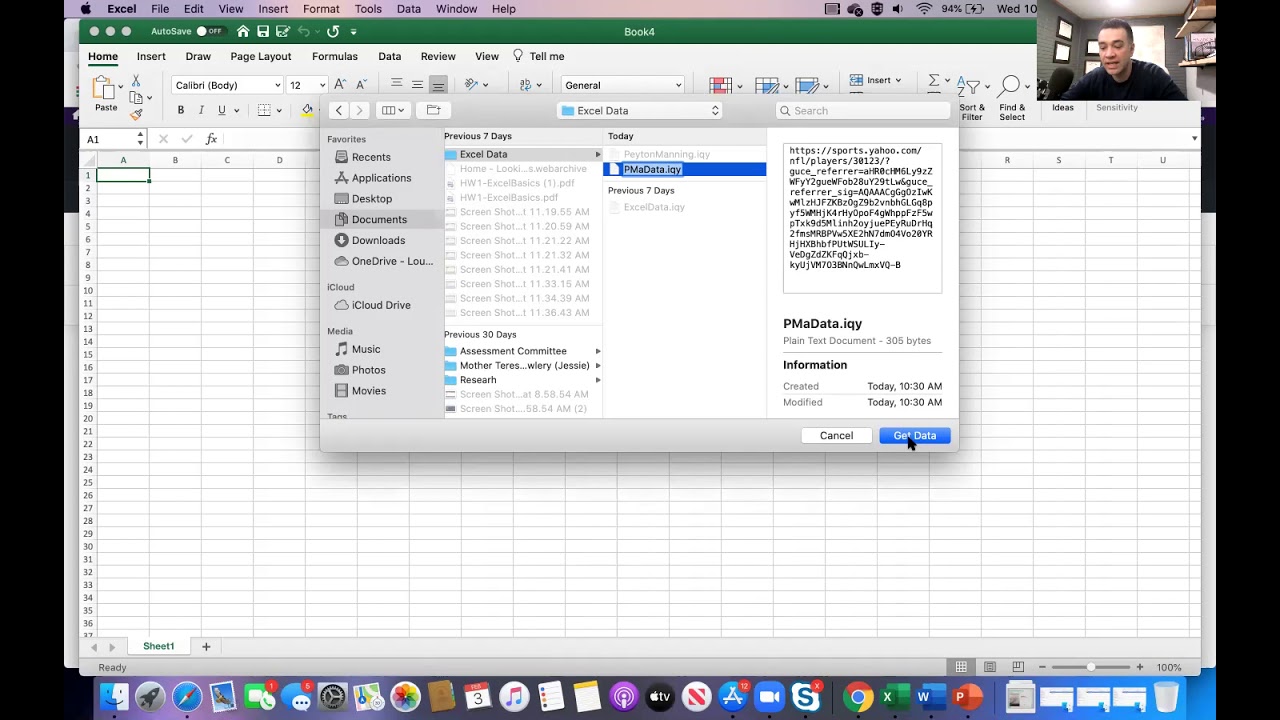Image resolution: width=1280 pixels, height=720 pixels.
Task: Click the Redo icon in the title bar
Action: click(333, 31)
